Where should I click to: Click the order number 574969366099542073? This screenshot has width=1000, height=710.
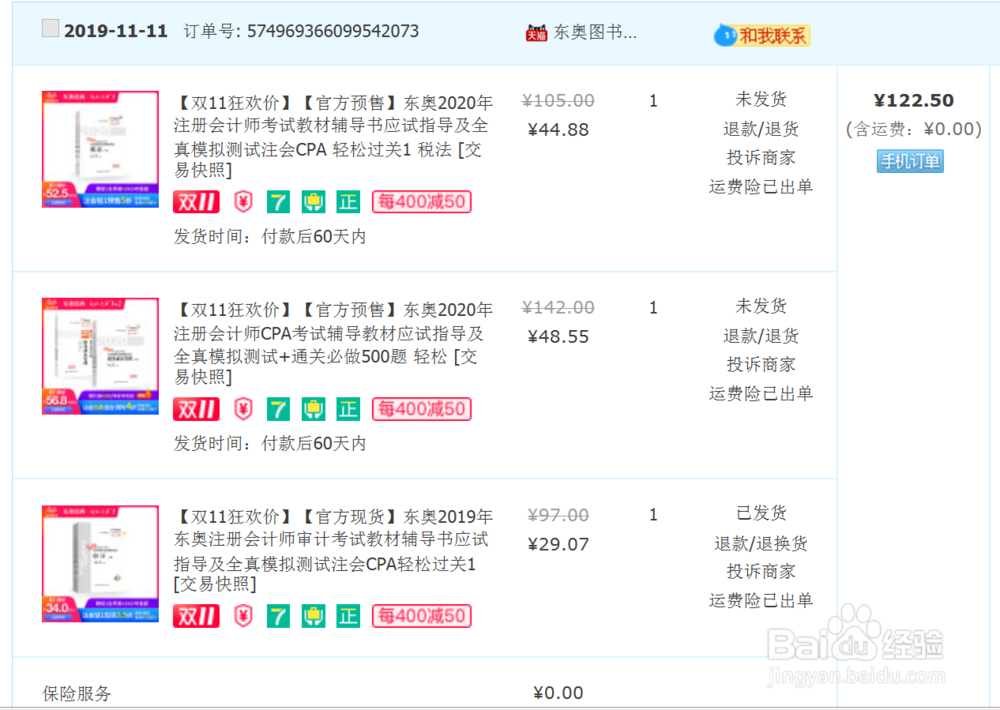(x=333, y=31)
